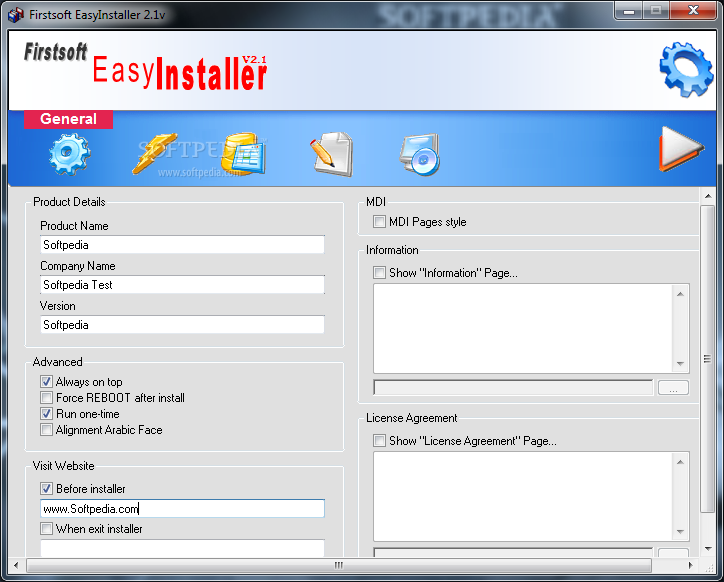Select the lightning bolt toolbar icon

pyautogui.click(x=155, y=154)
